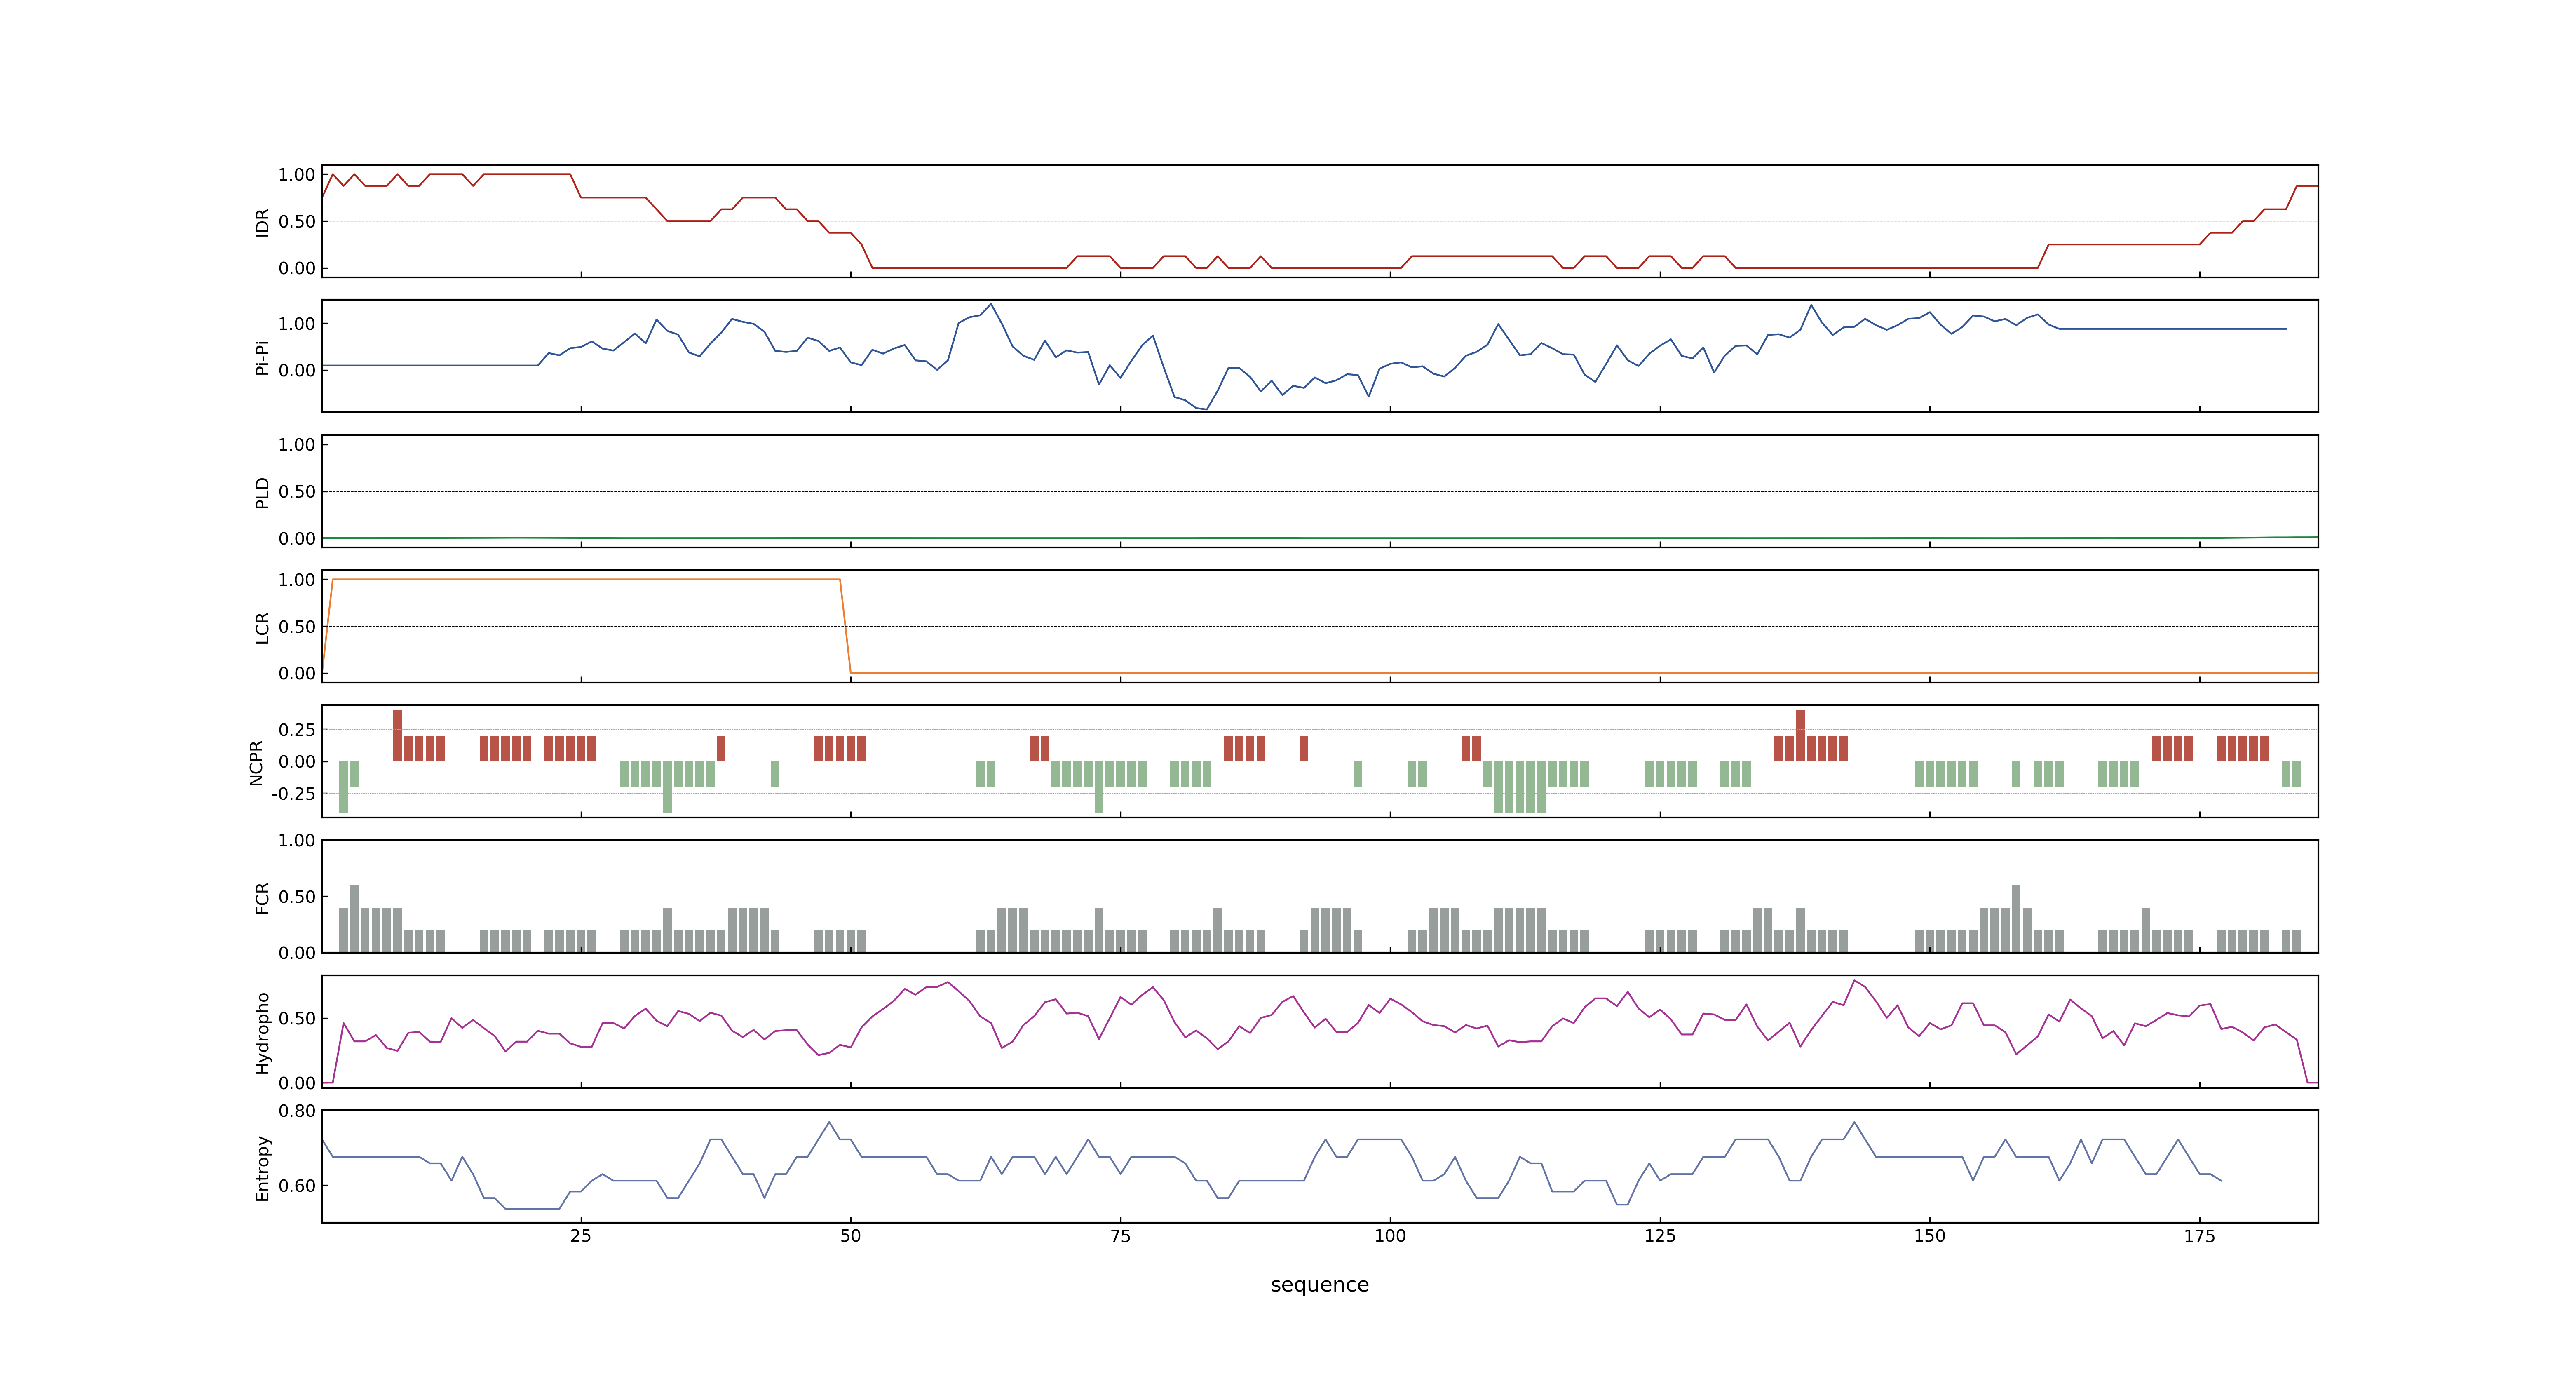Click the 0.25 tick on NCPR axis
This screenshot has width=2576, height=1374.
(x=297, y=730)
